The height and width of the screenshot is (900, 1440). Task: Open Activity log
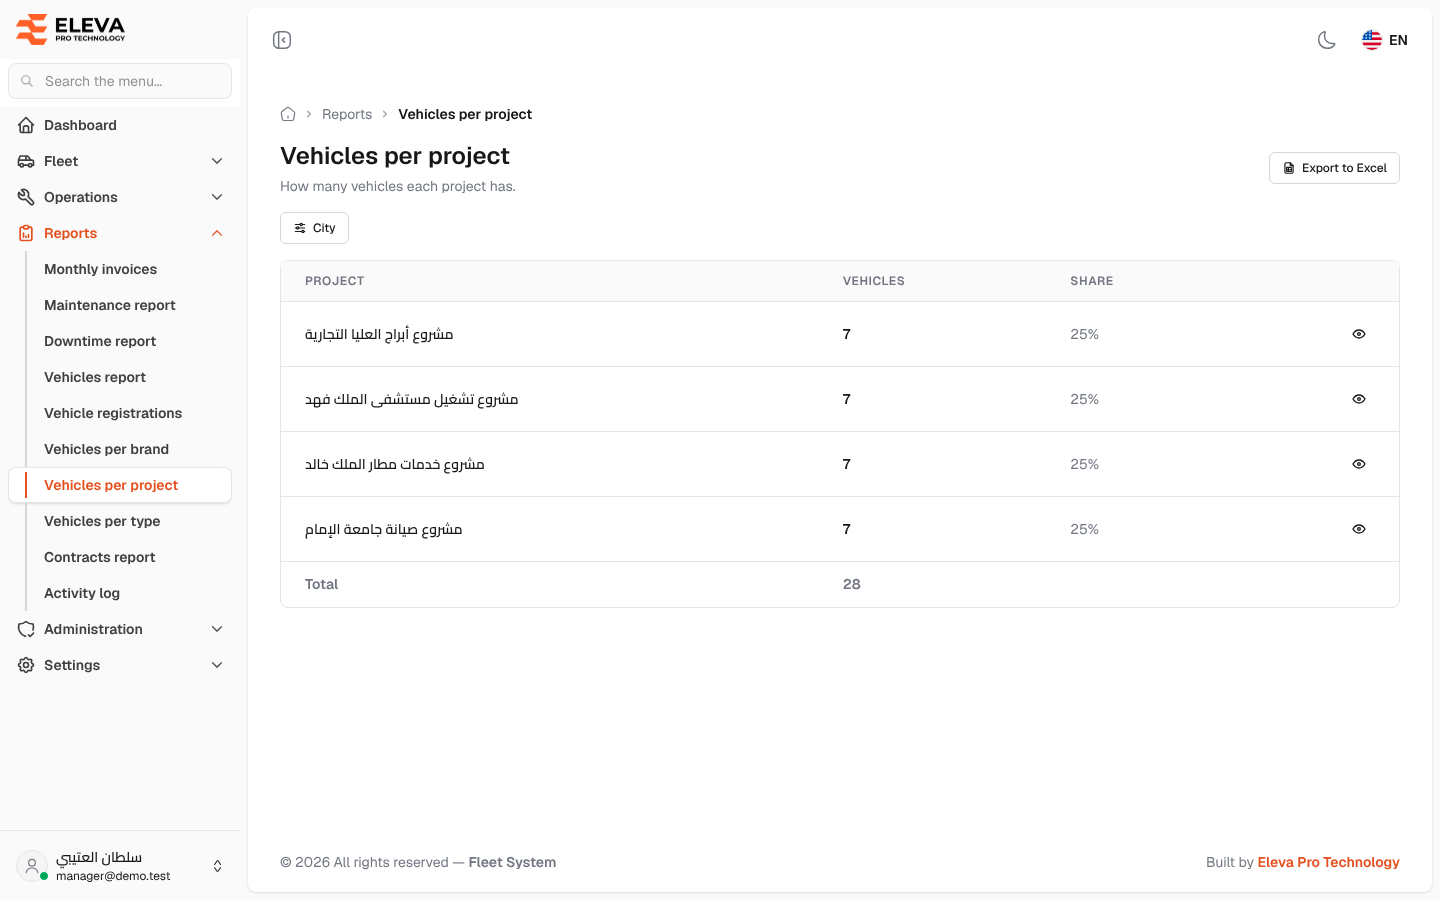click(82, 593)
